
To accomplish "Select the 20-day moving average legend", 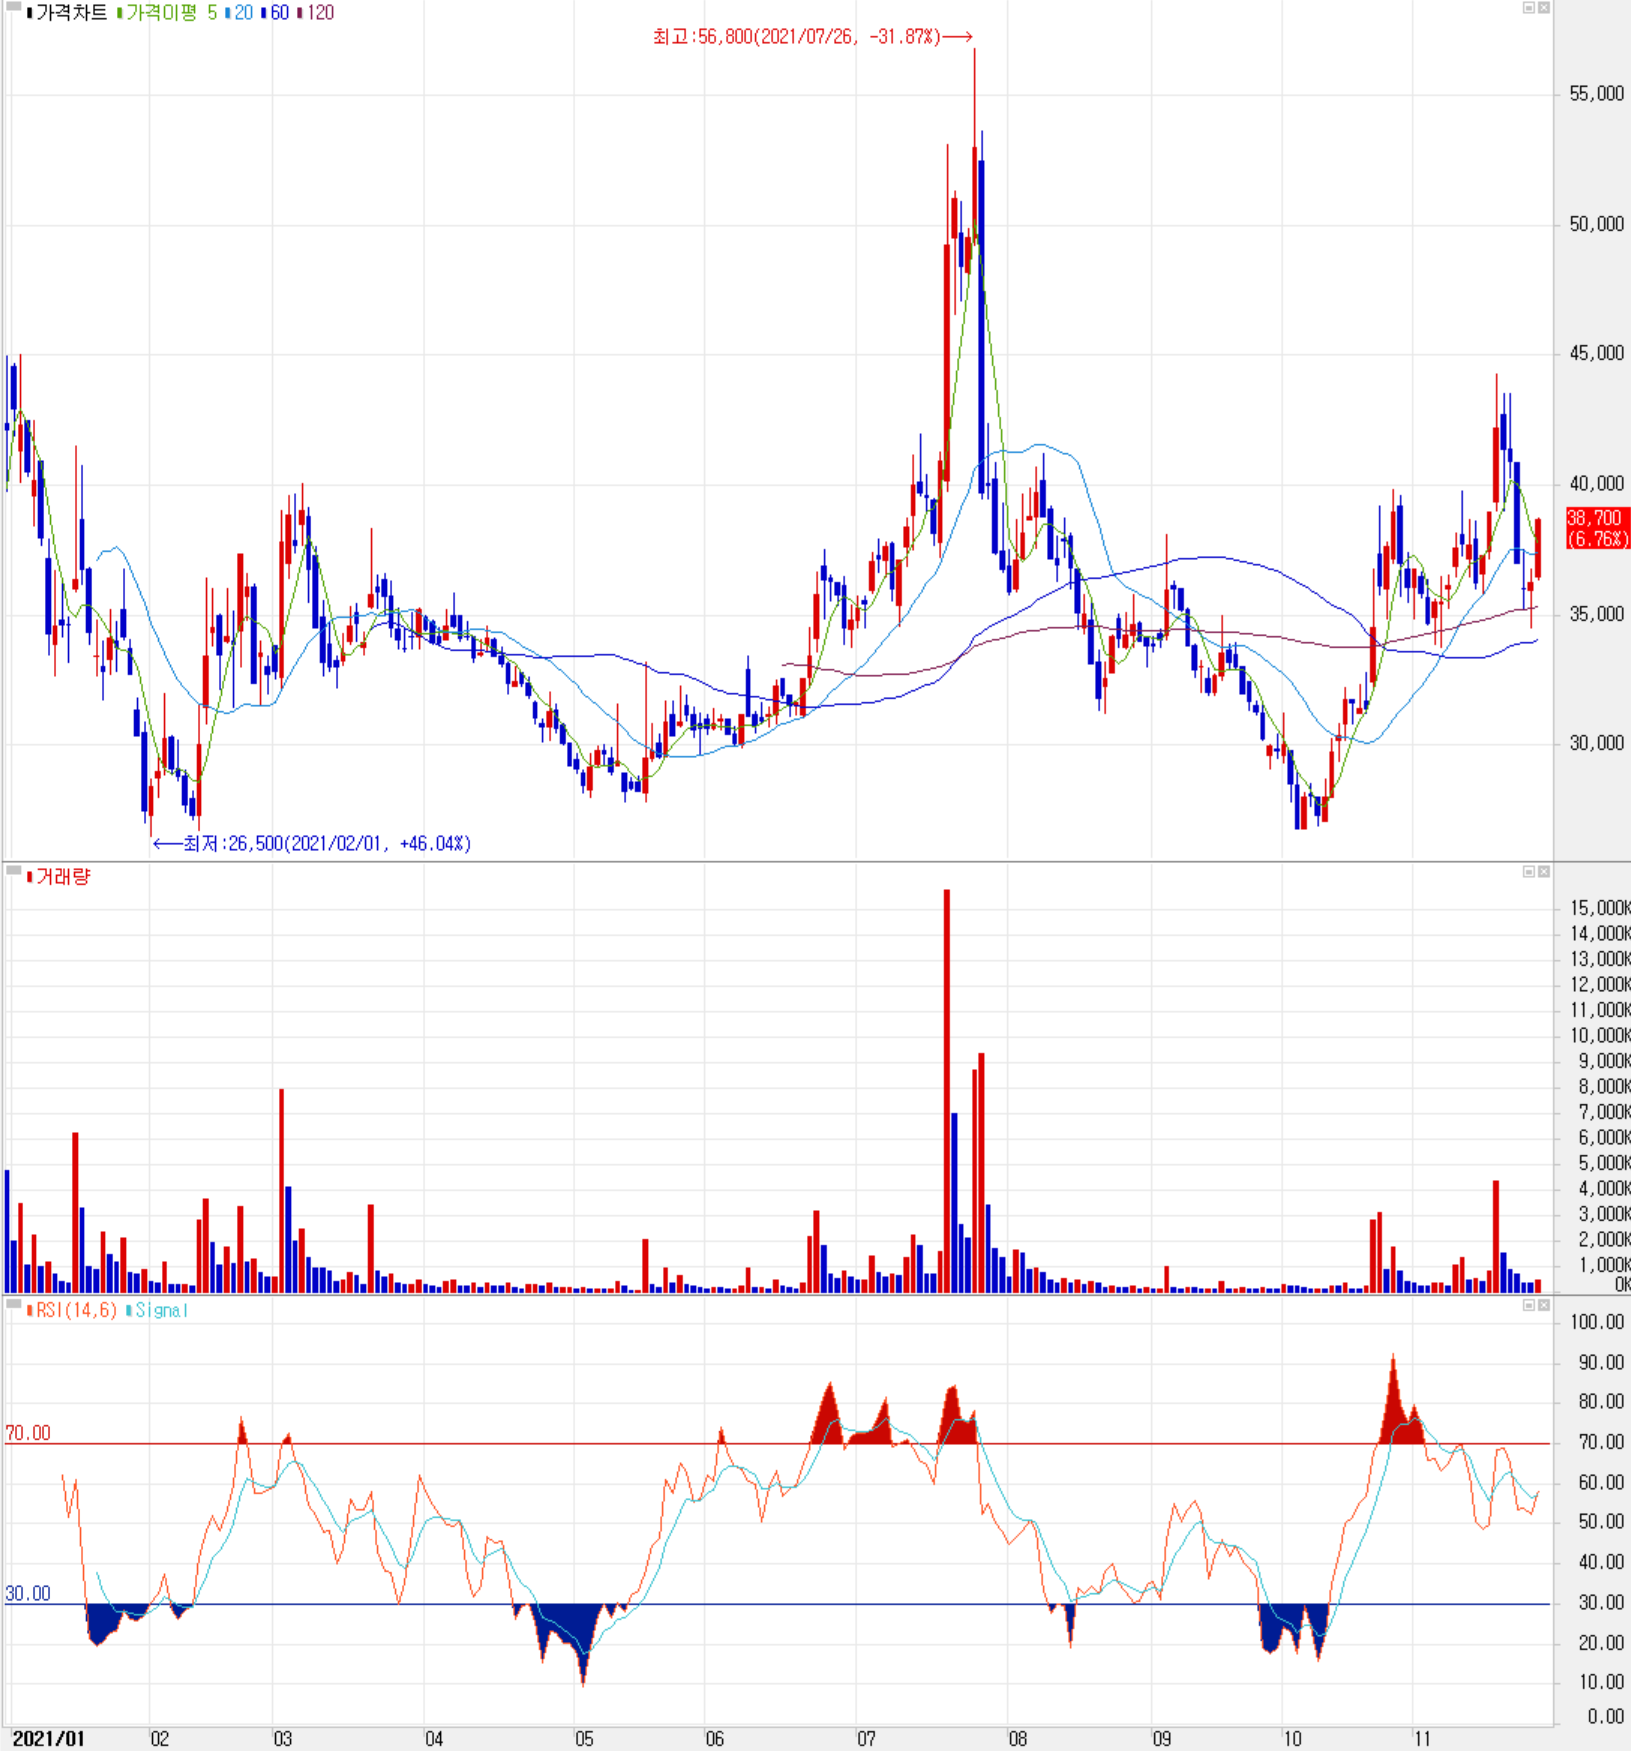I will pyautogui.click(x=240, y=13).
